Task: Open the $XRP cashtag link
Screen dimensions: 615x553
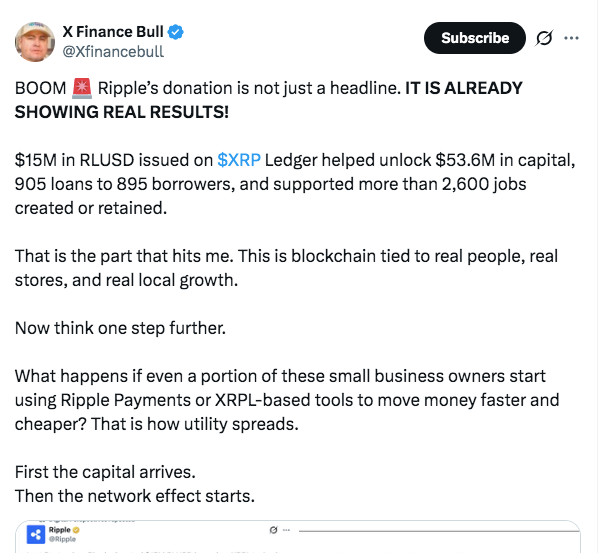Action: (x=236, y=160)
